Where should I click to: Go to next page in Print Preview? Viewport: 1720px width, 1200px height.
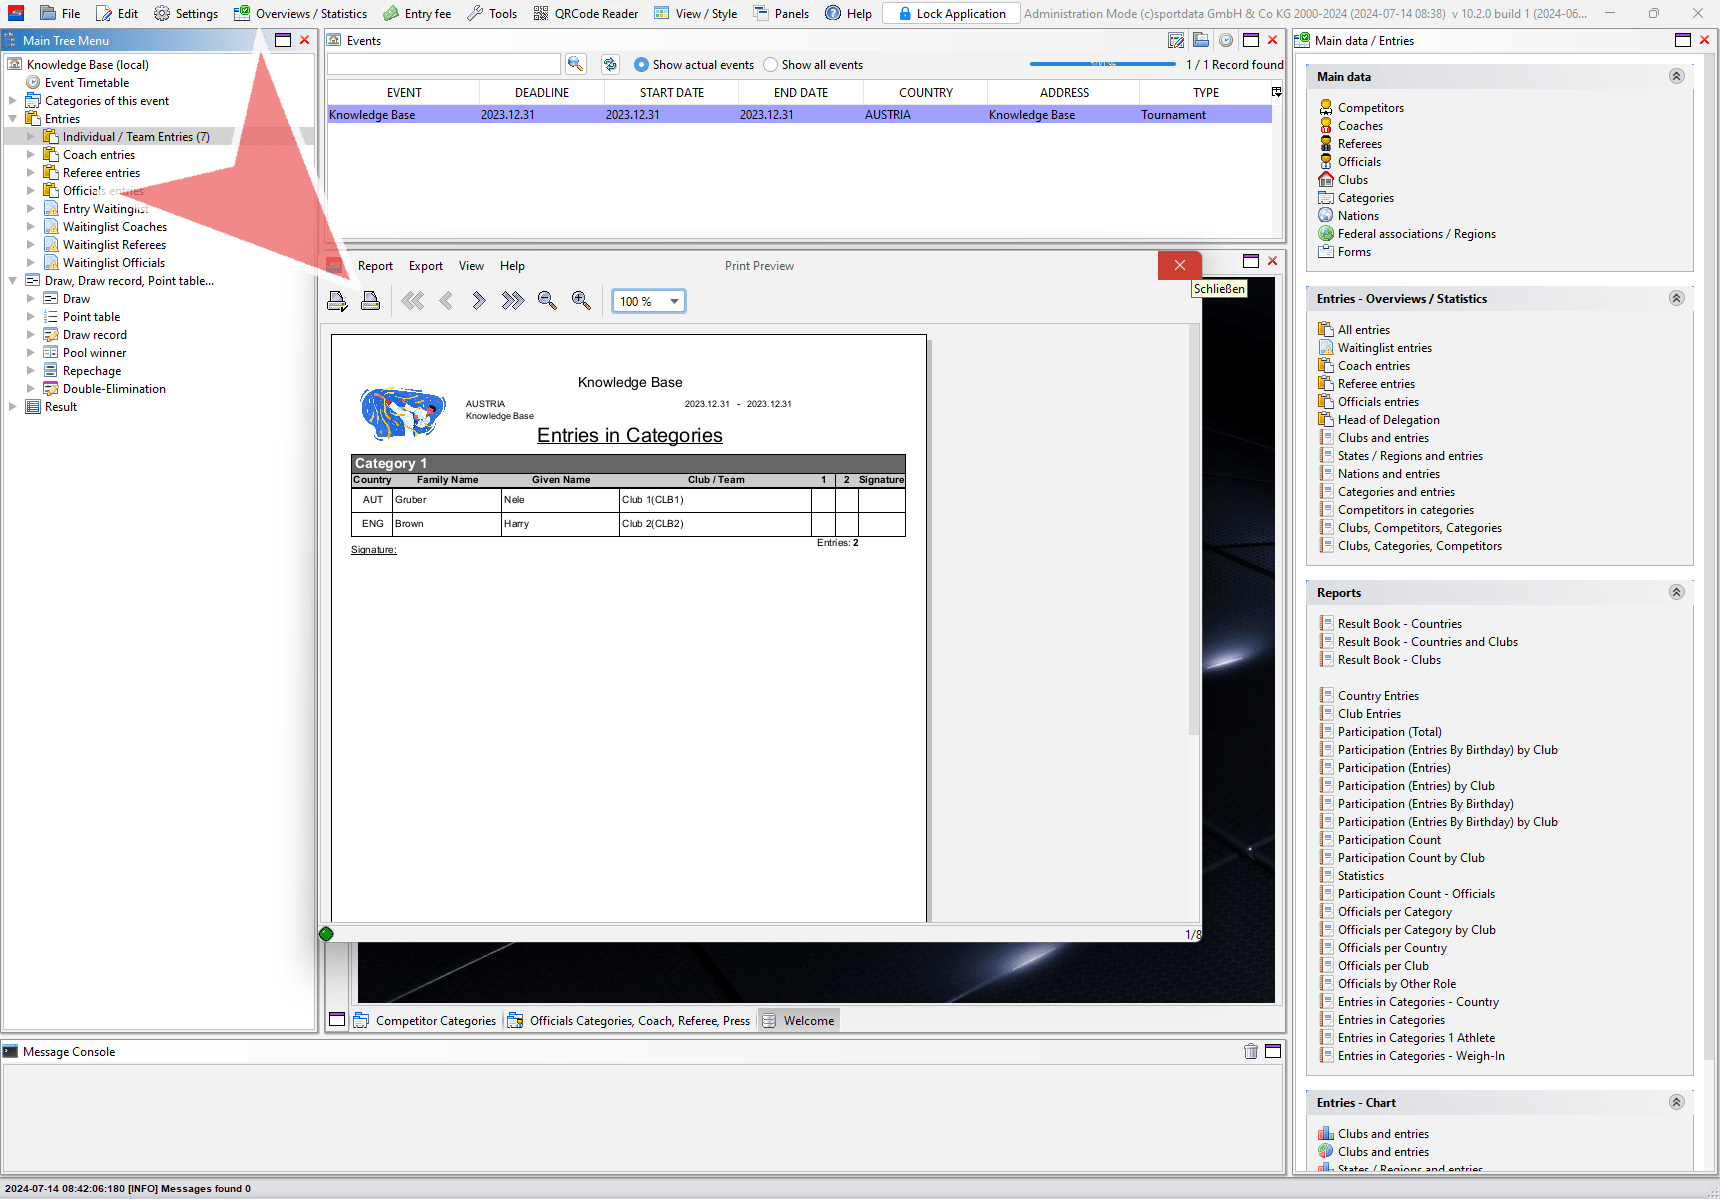[x=479, y=301]
